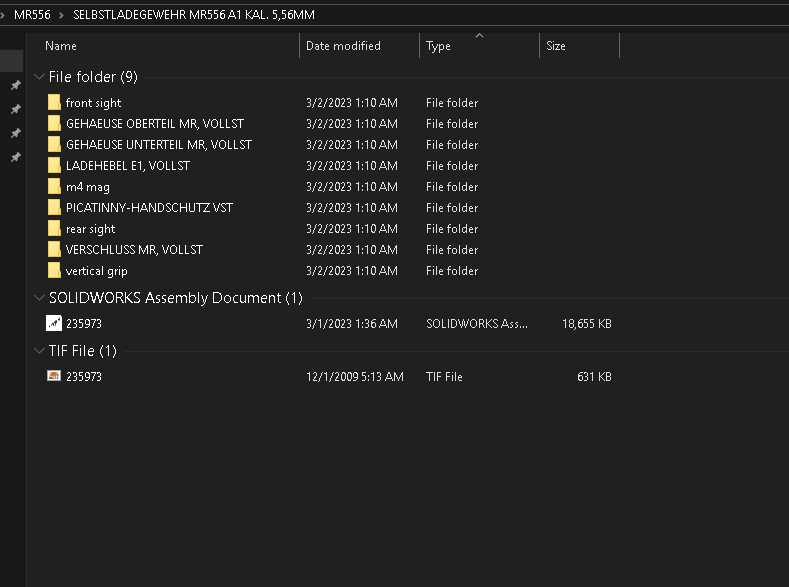Select the 235973 SOLIDWORKS assembly file name
789x587 pixels.
84,323
